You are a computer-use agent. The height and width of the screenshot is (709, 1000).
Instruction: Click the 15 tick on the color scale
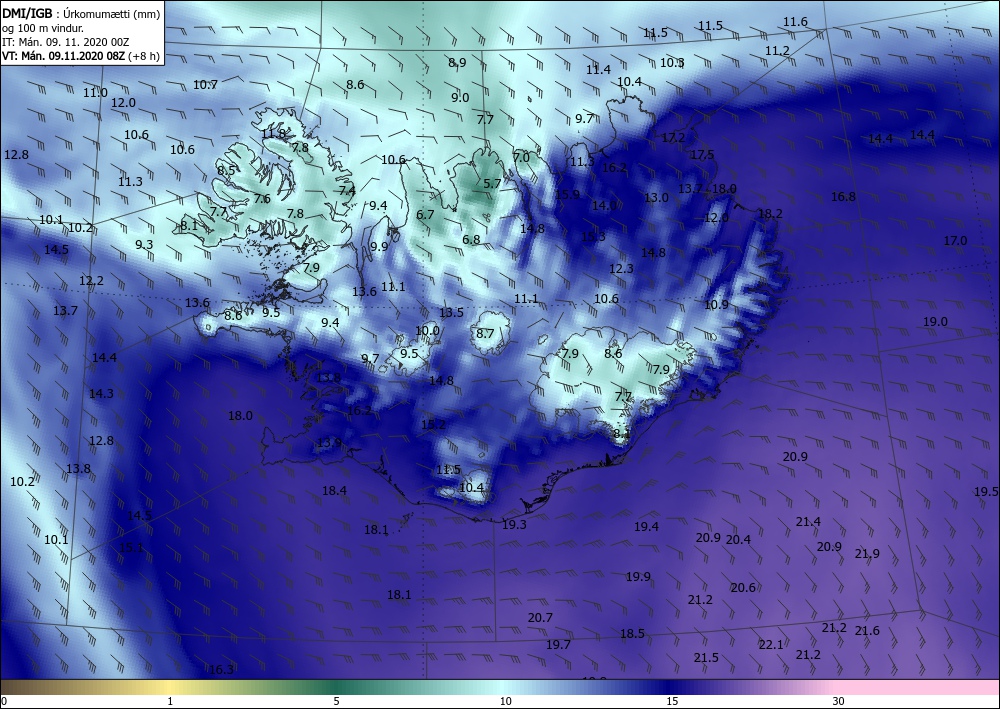point(672,701)
